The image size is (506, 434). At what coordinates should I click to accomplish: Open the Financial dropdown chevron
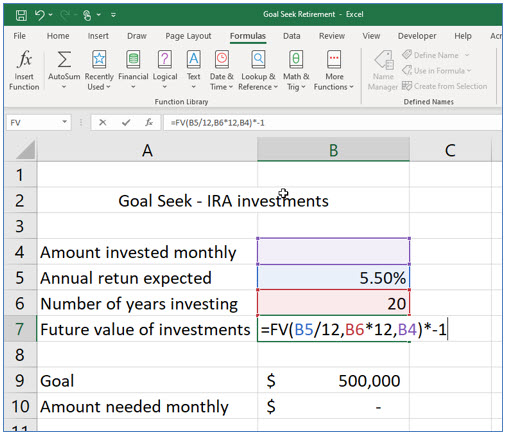tap(133, 87)
